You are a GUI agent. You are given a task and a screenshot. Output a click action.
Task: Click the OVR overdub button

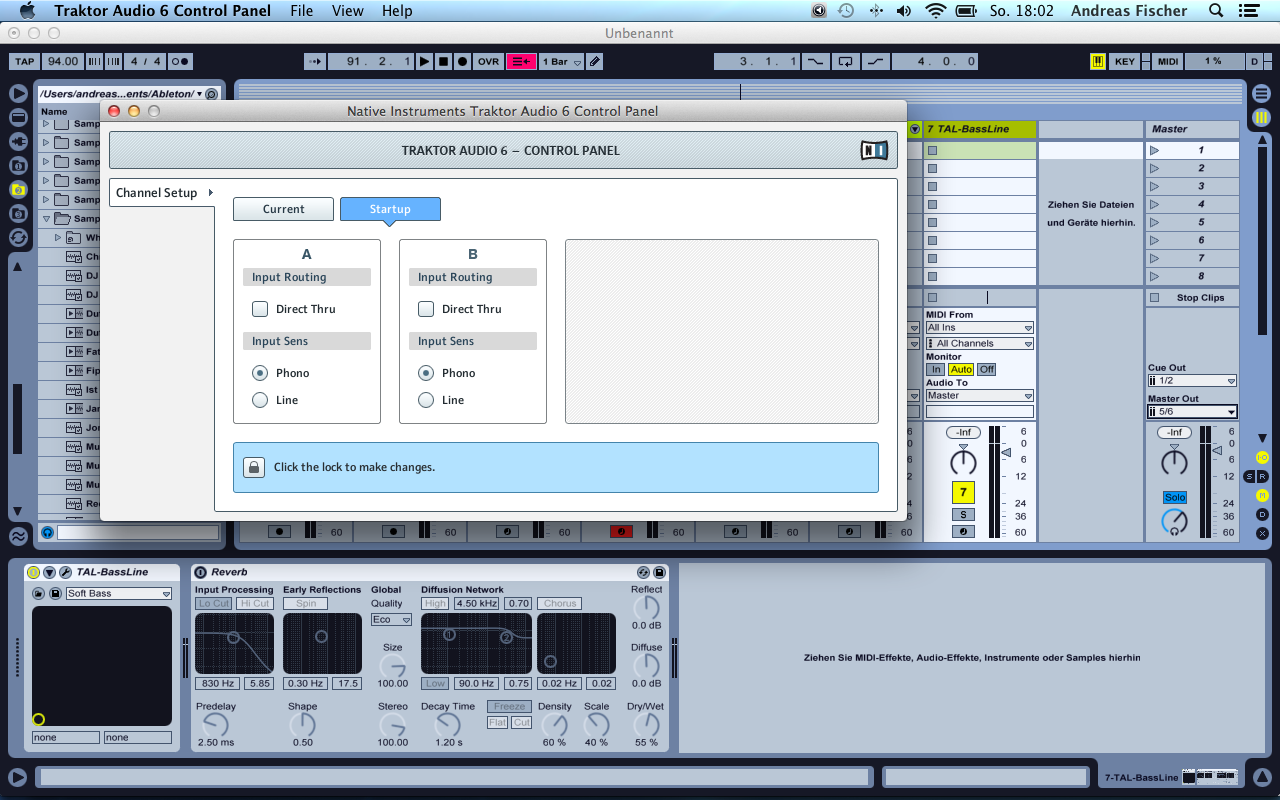(x=488, y=62)
